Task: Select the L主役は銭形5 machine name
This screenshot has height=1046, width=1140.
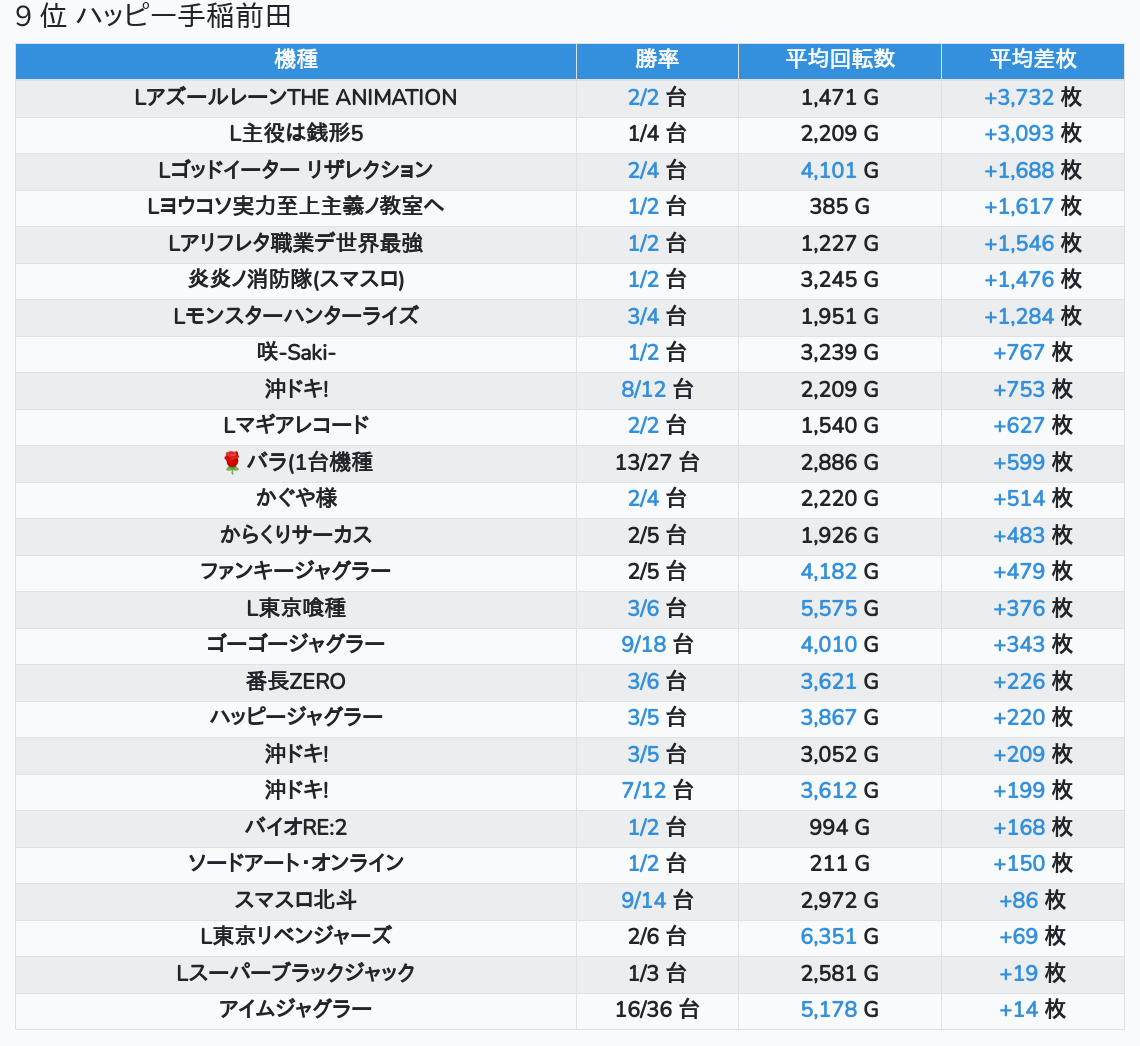Action: pos(296,133)
